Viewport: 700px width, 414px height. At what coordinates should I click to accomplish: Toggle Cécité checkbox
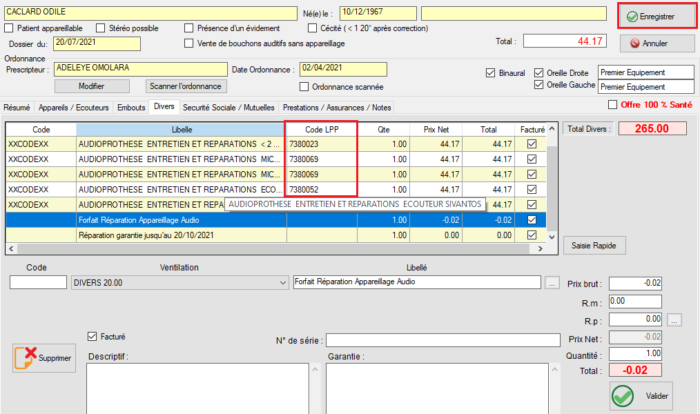click(x=312, y=28)
